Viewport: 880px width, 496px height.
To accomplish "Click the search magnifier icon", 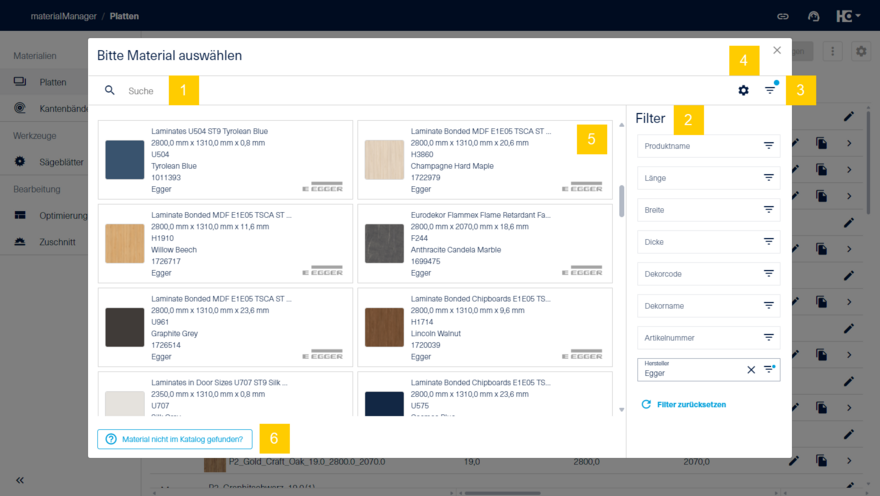I will 109,90.
